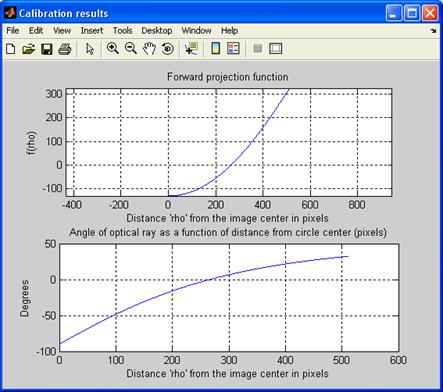Select the Pan hand tool

[149, 49]
